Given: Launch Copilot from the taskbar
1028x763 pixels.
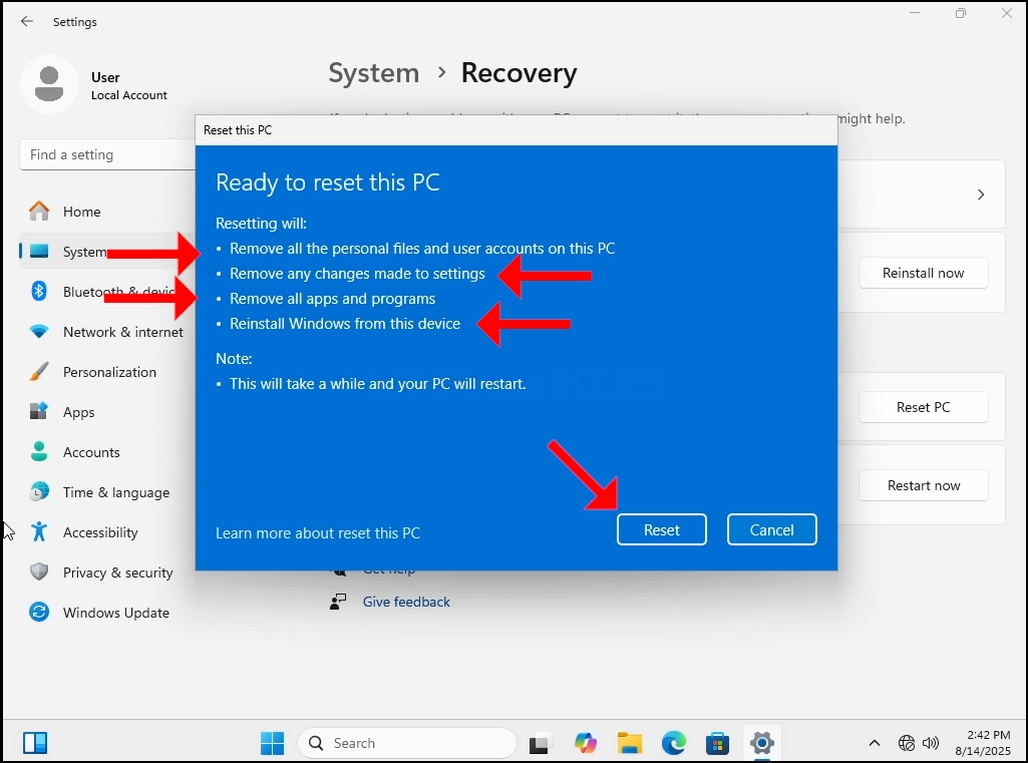Looking at the screenshot, I should [585, 743].
